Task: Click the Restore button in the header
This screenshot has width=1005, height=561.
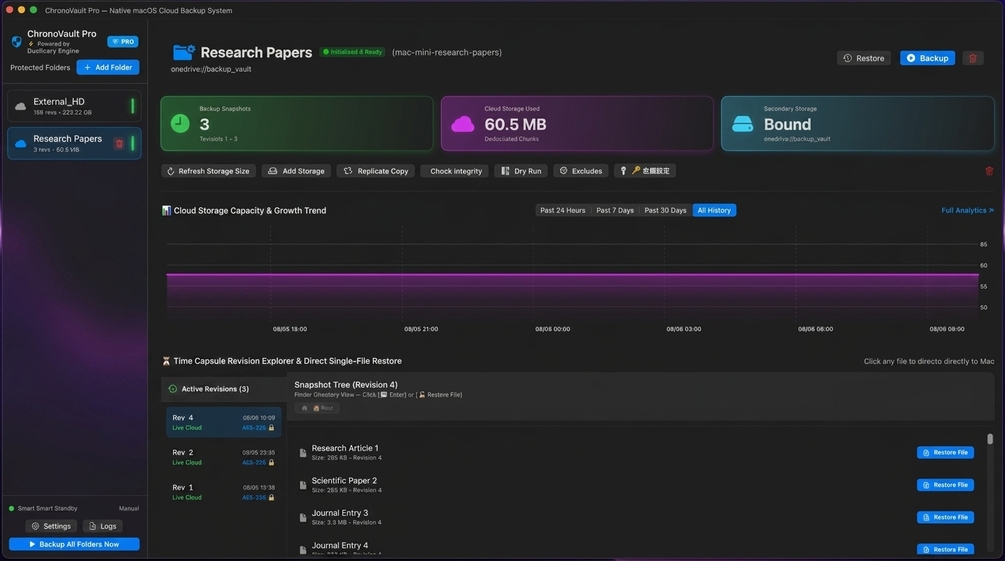Action: 863,58
